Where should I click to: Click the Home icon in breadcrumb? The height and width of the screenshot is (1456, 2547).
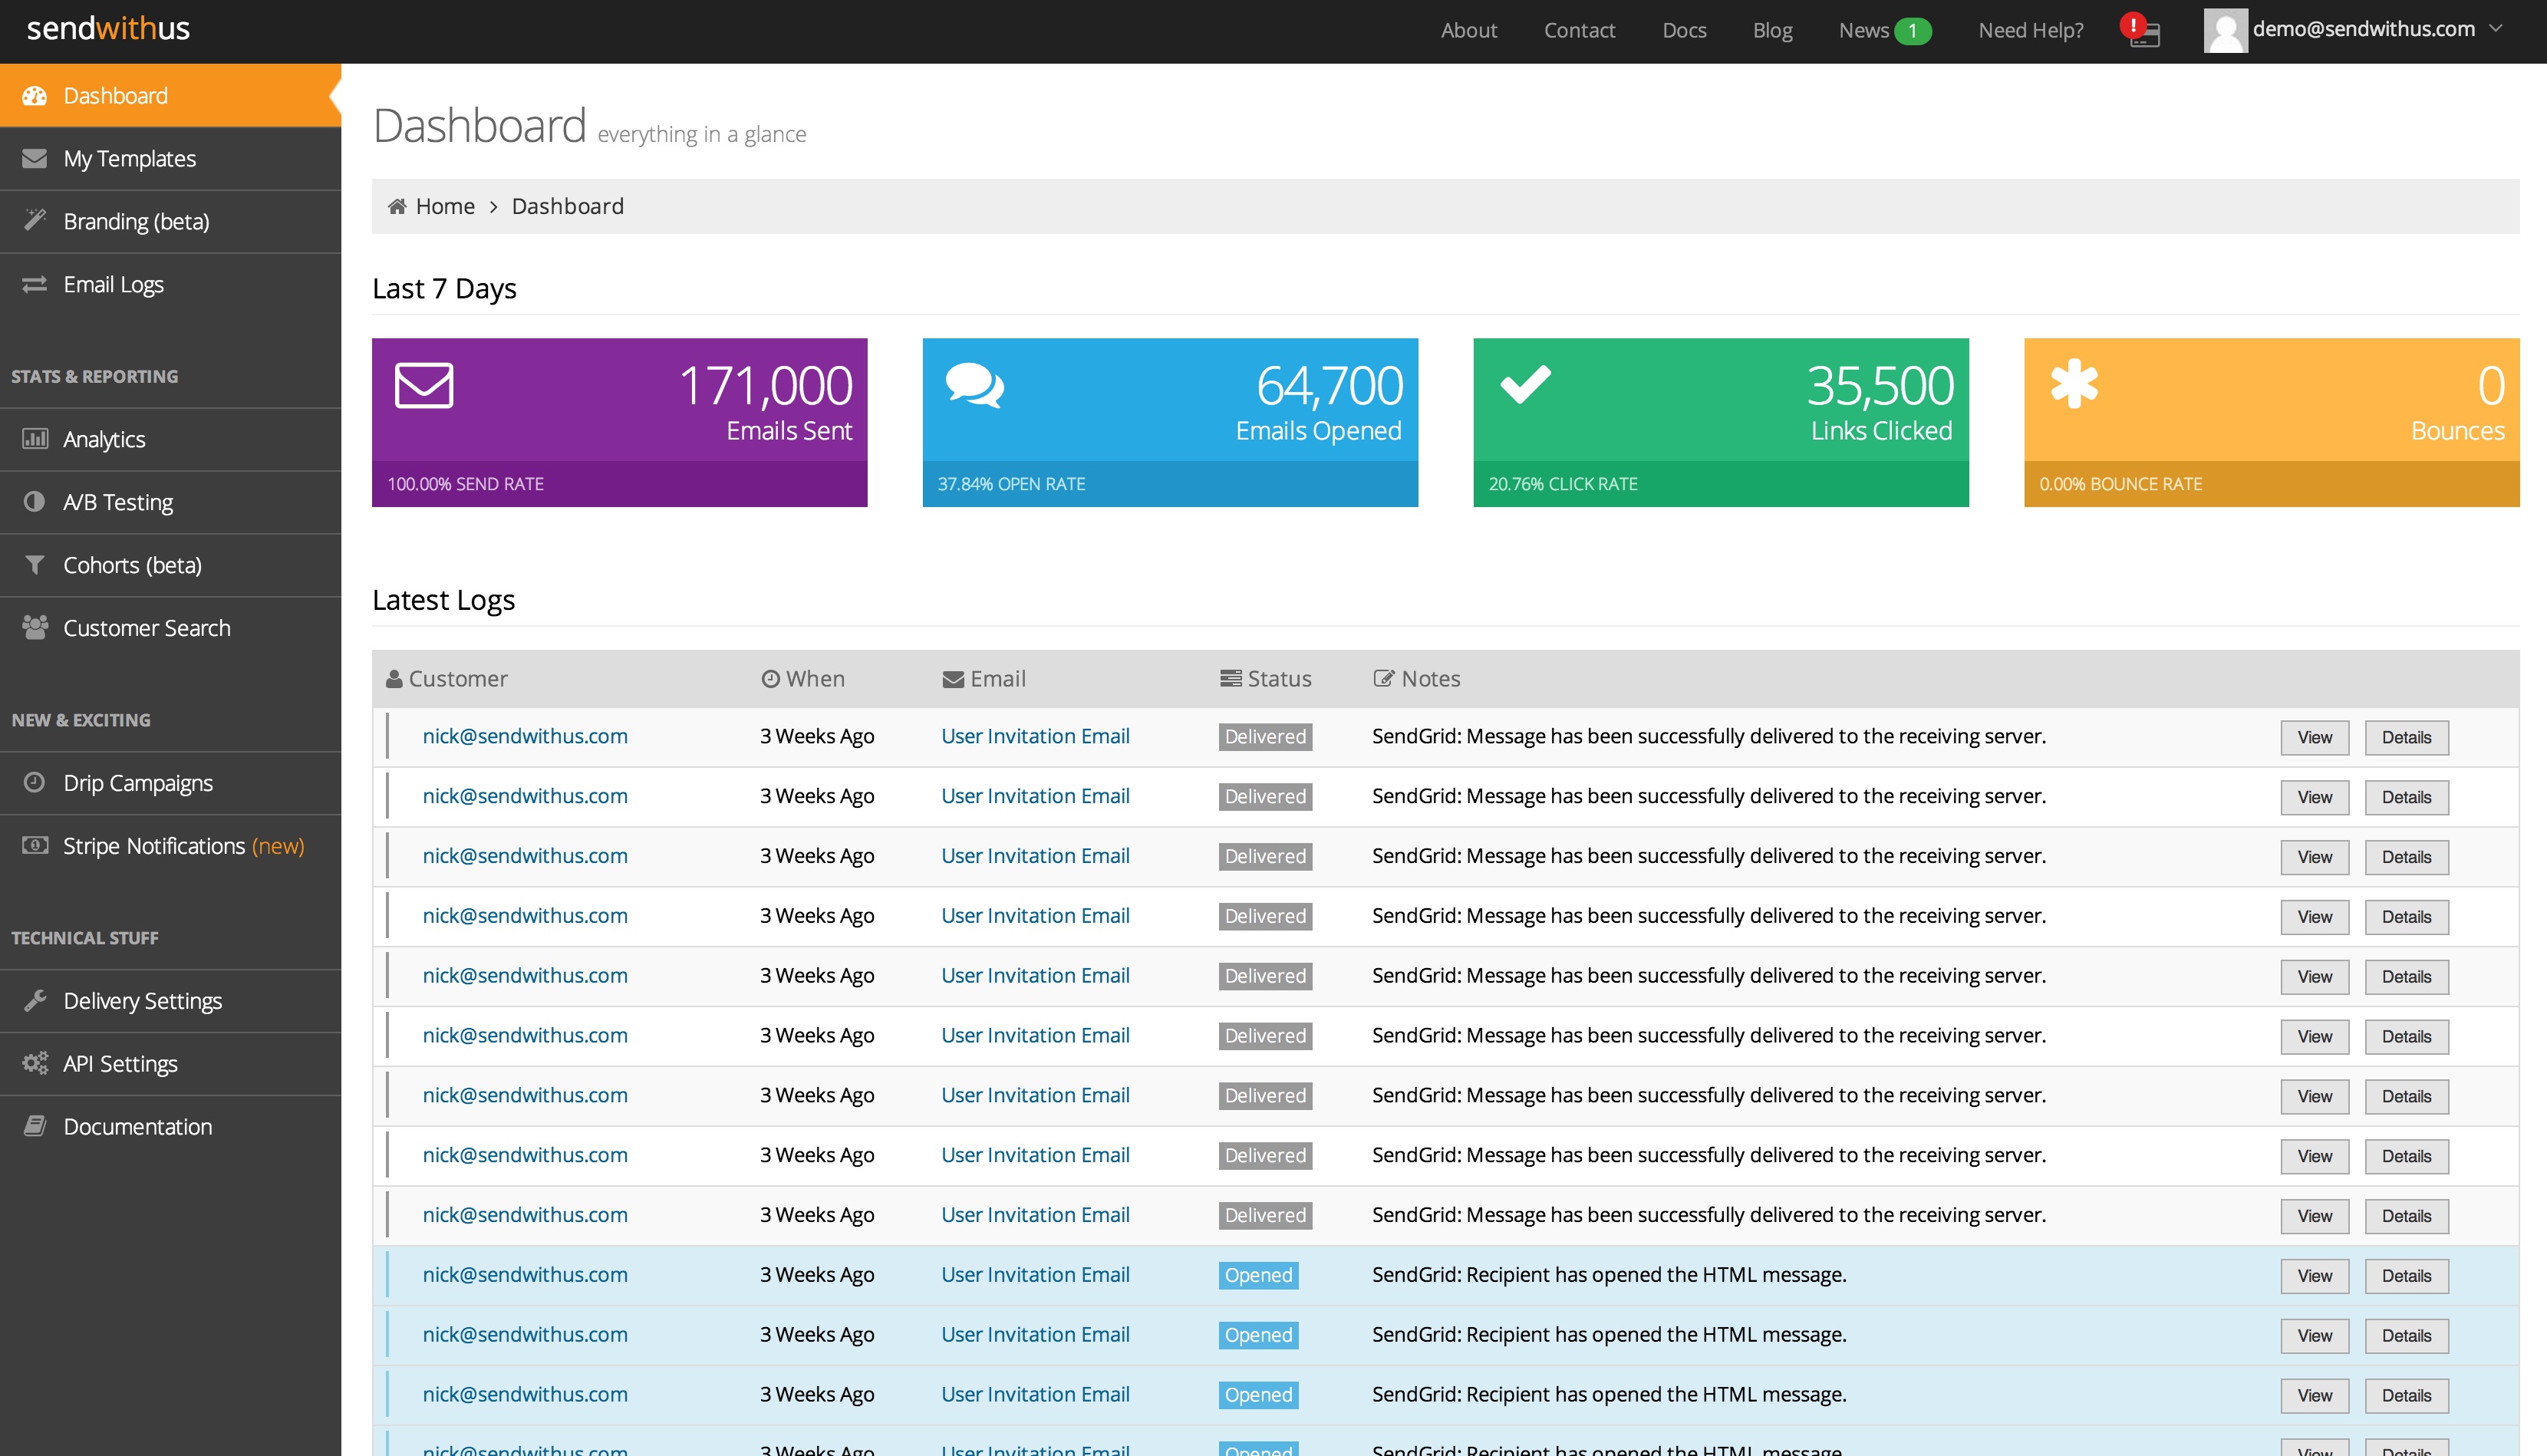397,207
